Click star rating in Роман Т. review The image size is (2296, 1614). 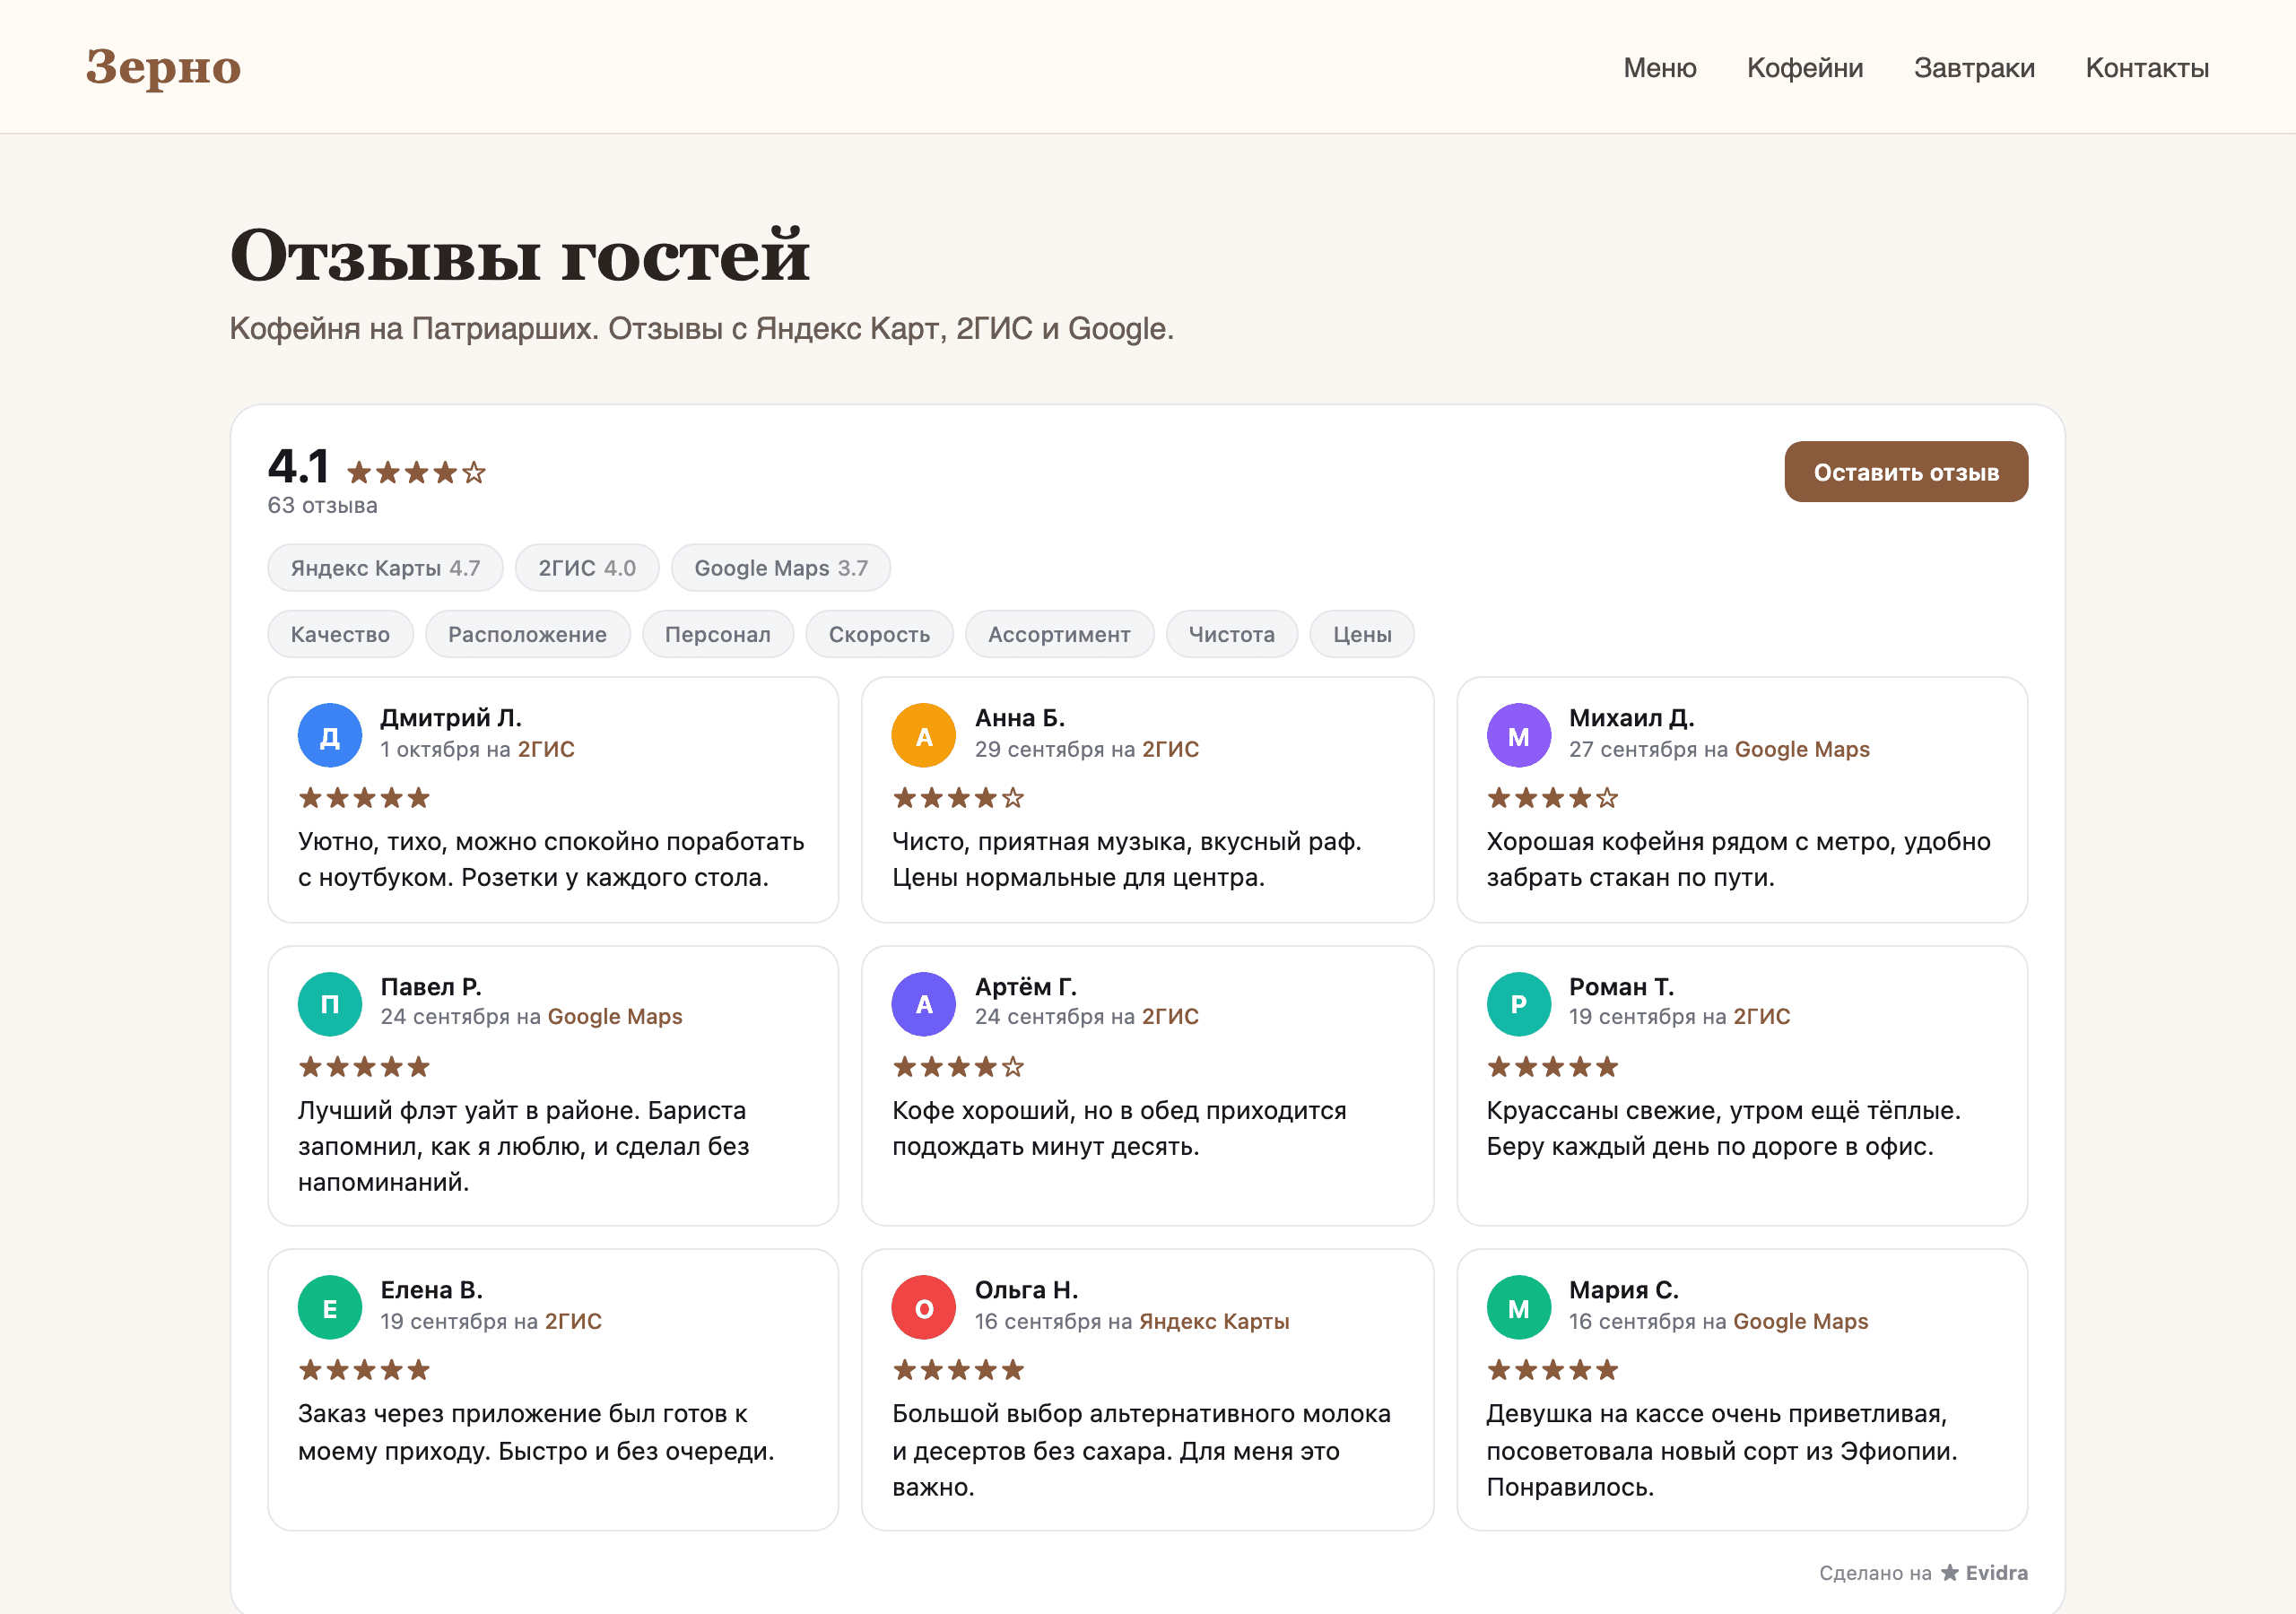[x=1552, y=1067]
